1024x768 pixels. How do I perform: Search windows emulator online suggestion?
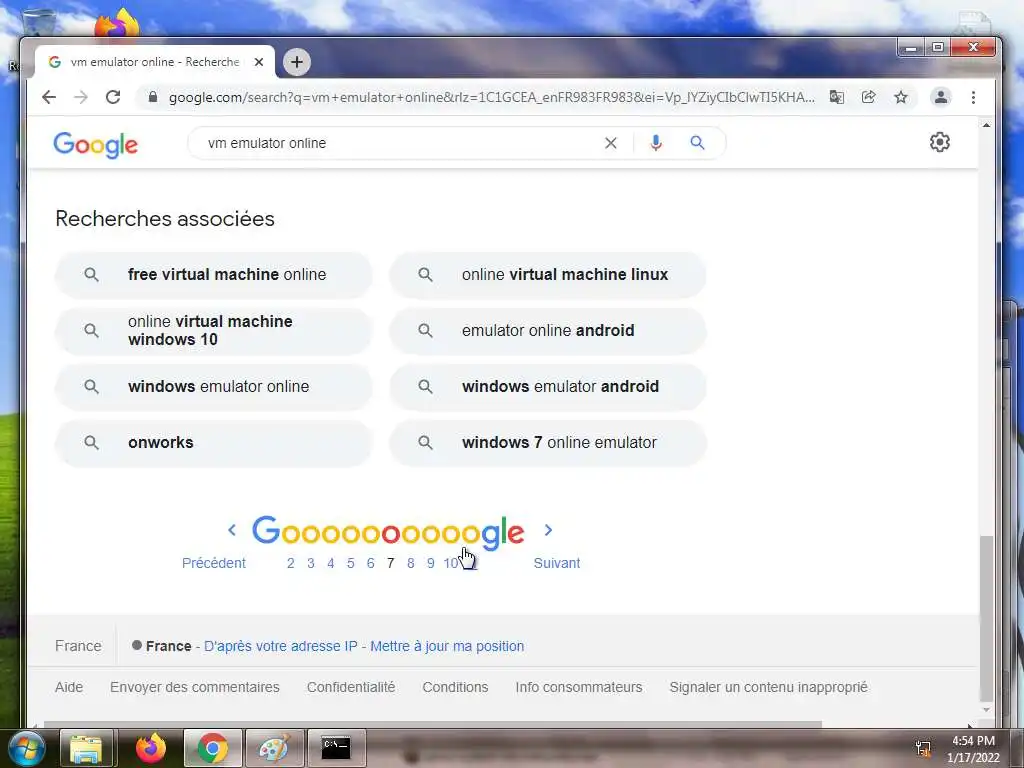point(214,387)
